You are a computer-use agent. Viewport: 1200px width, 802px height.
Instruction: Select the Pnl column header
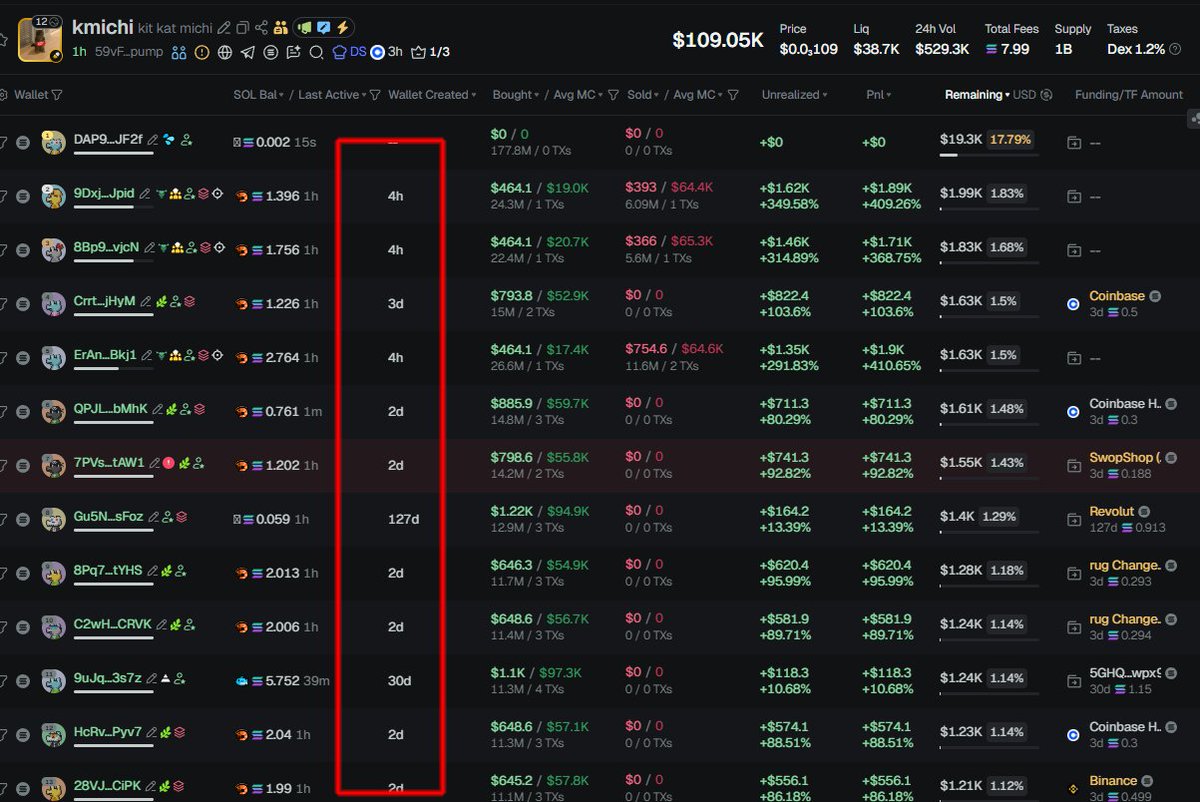tap(876, 95)
